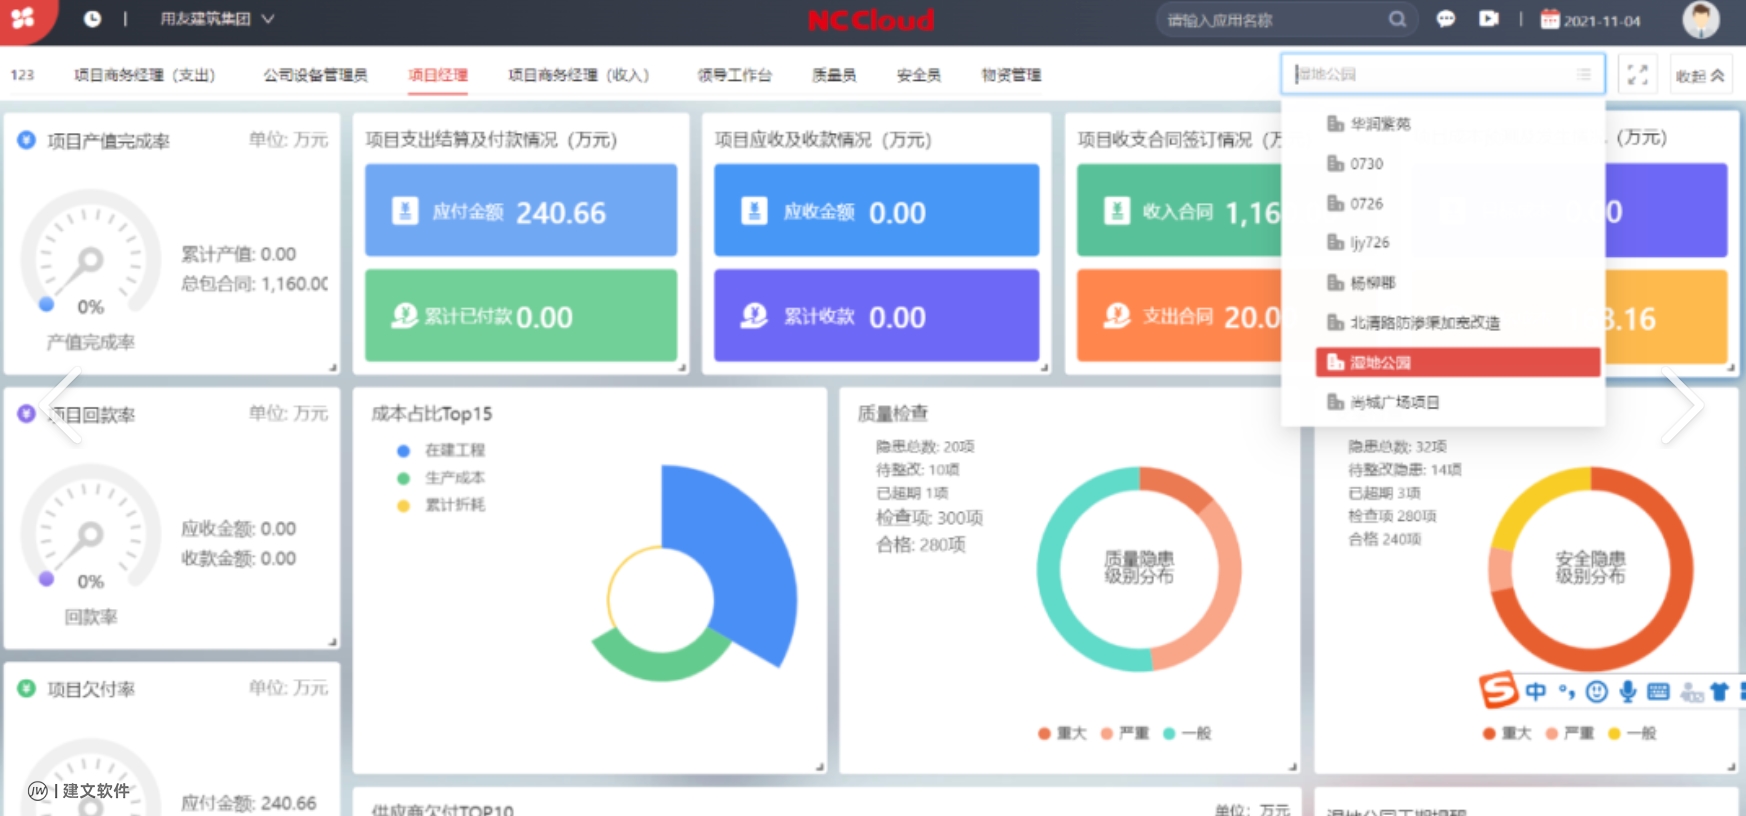Toggle 一般 legend in safety chart
The image size is (1746, 816).
pos(1632,733)
